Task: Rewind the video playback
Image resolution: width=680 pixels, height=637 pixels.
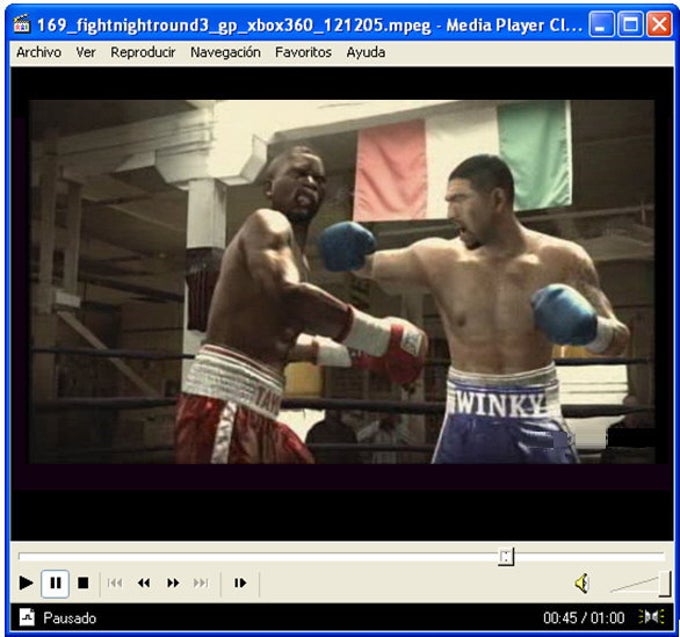Action: [144, 583]
